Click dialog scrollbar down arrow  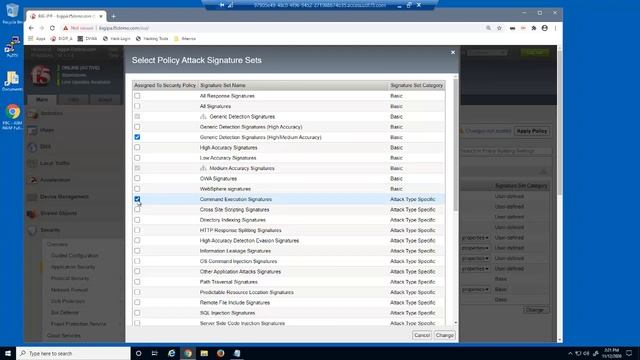(456, 323)
